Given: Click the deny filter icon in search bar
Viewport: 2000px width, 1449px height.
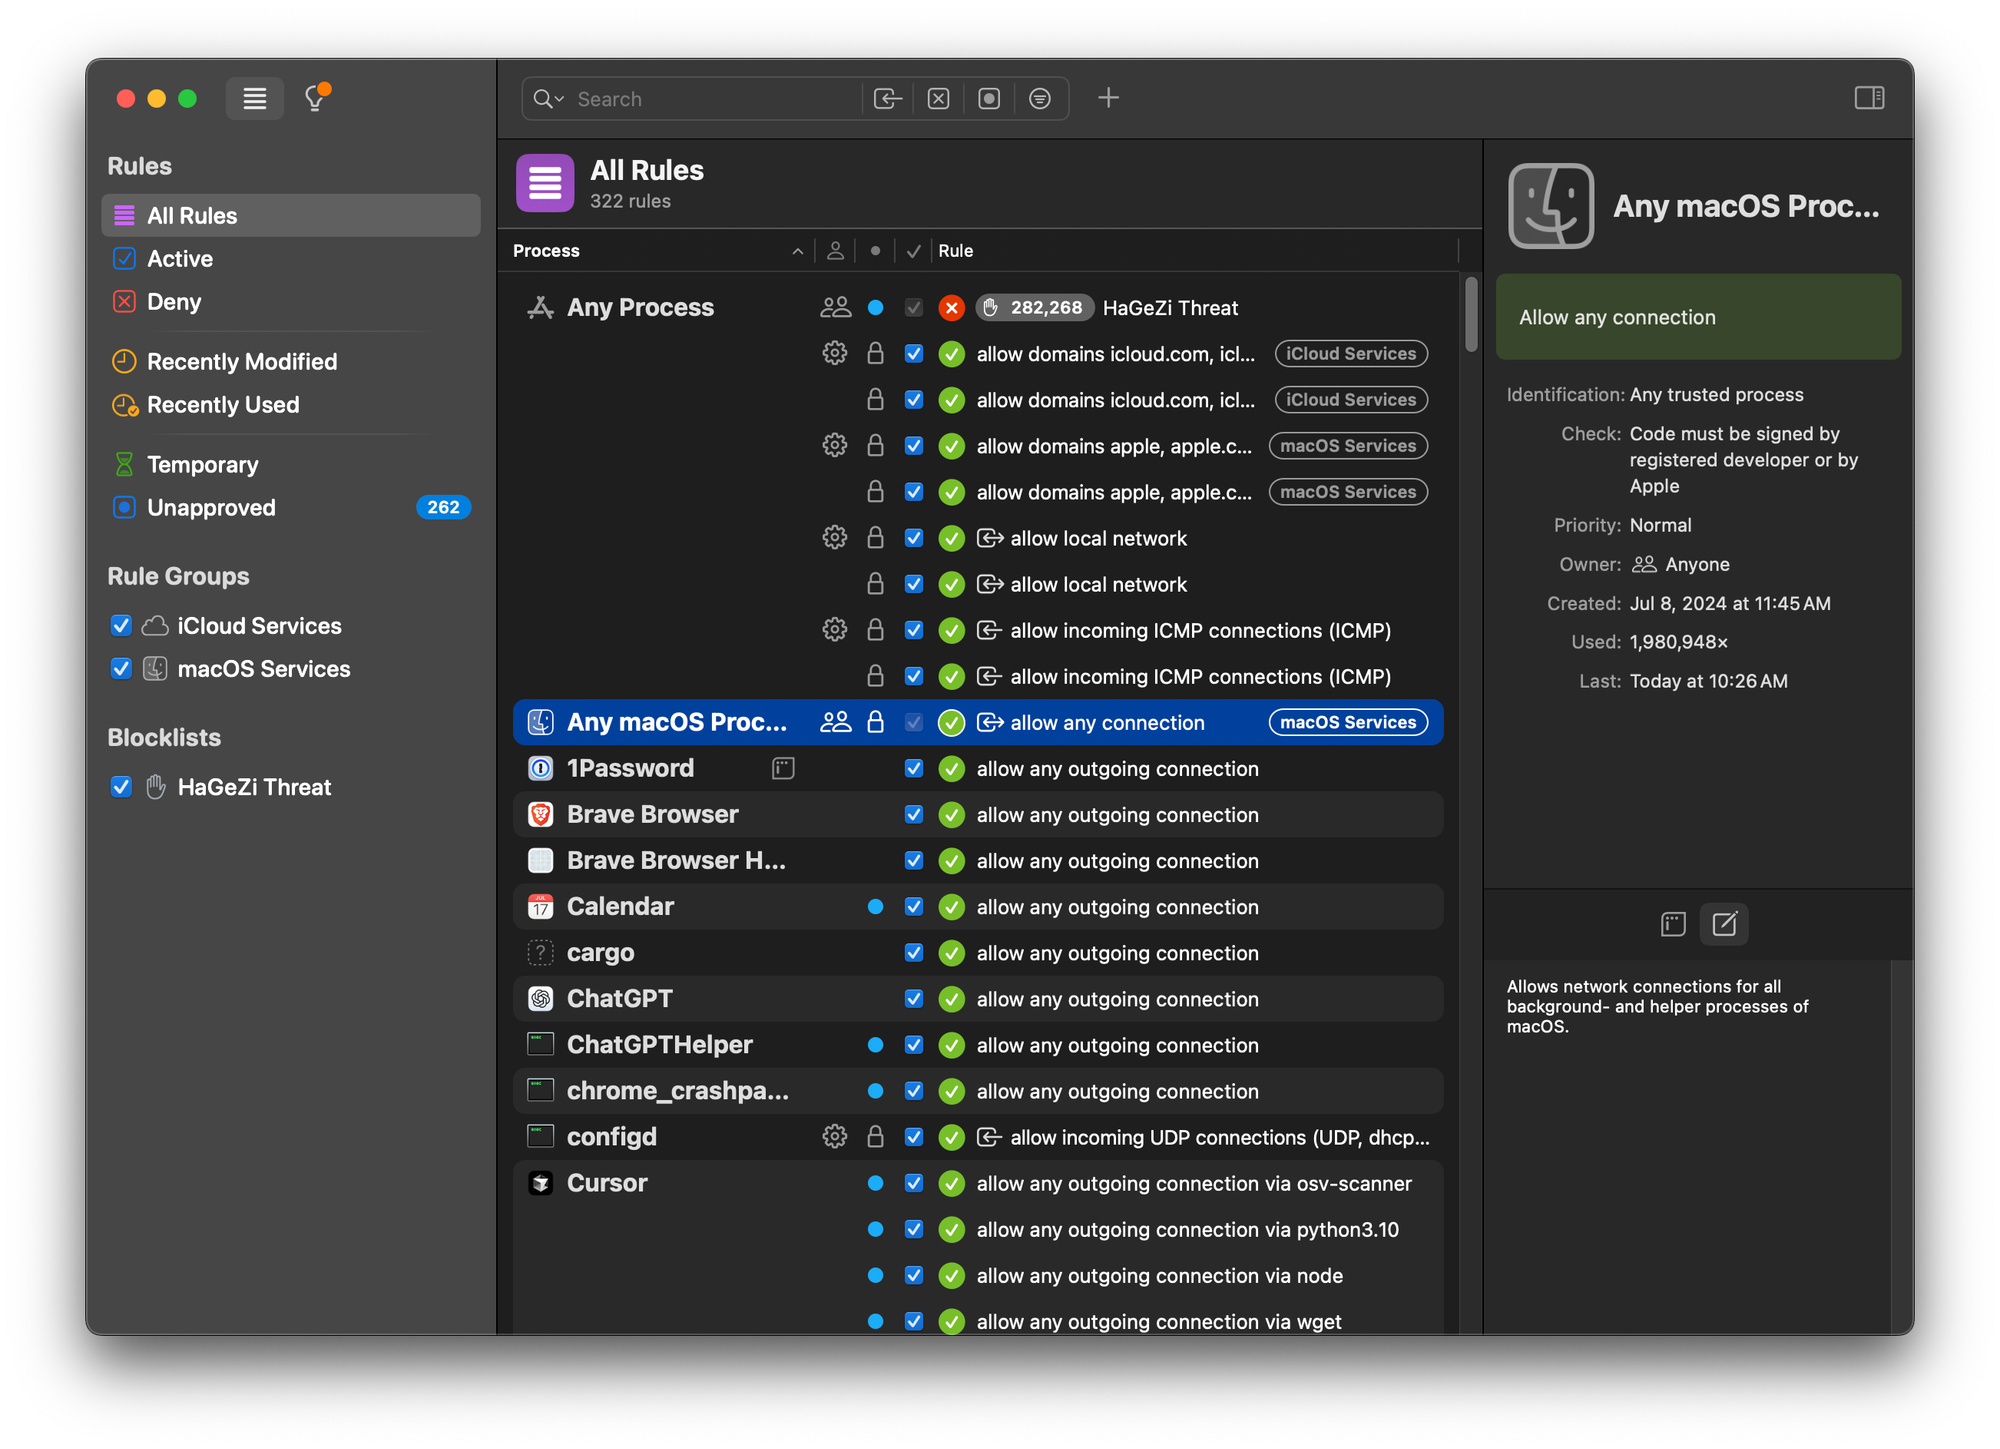Looking at the screenshot, I should click(938, 98).
